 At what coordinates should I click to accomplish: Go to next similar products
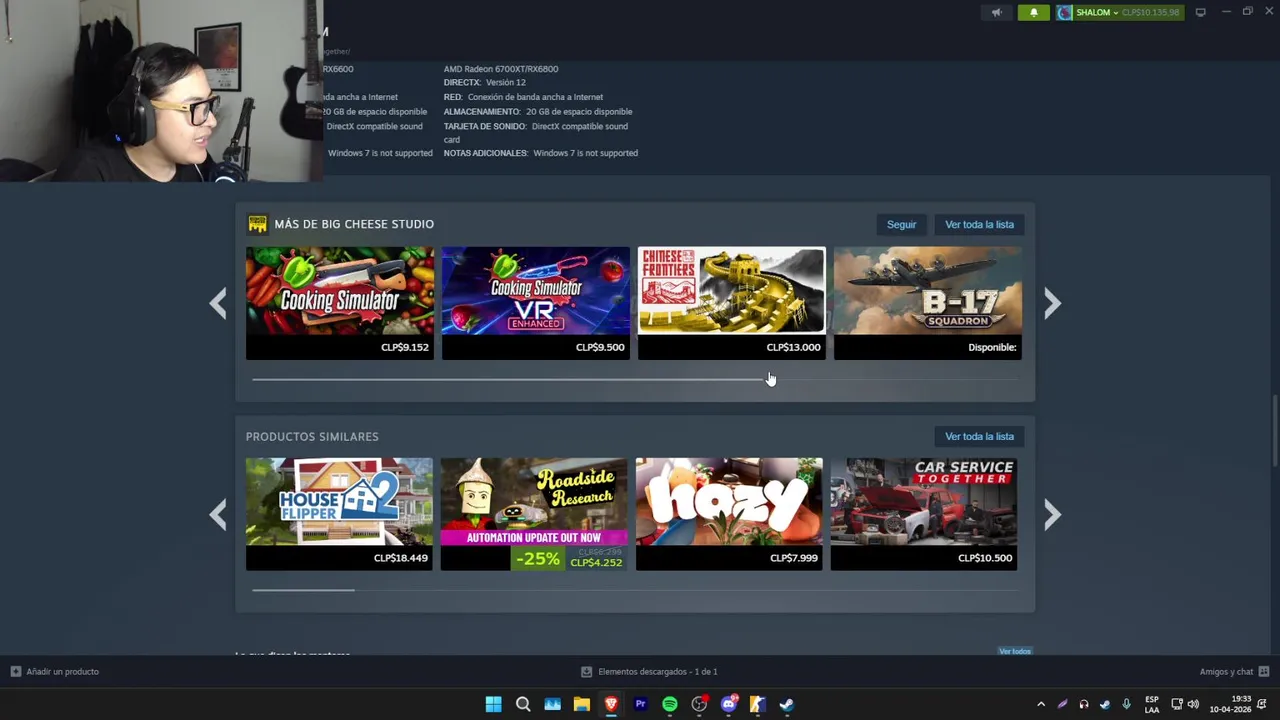pyautogui.click(x=1052, y=514)
